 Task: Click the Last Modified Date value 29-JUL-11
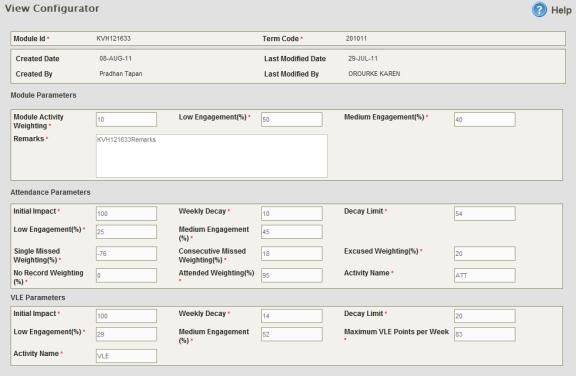click(363, 59)
